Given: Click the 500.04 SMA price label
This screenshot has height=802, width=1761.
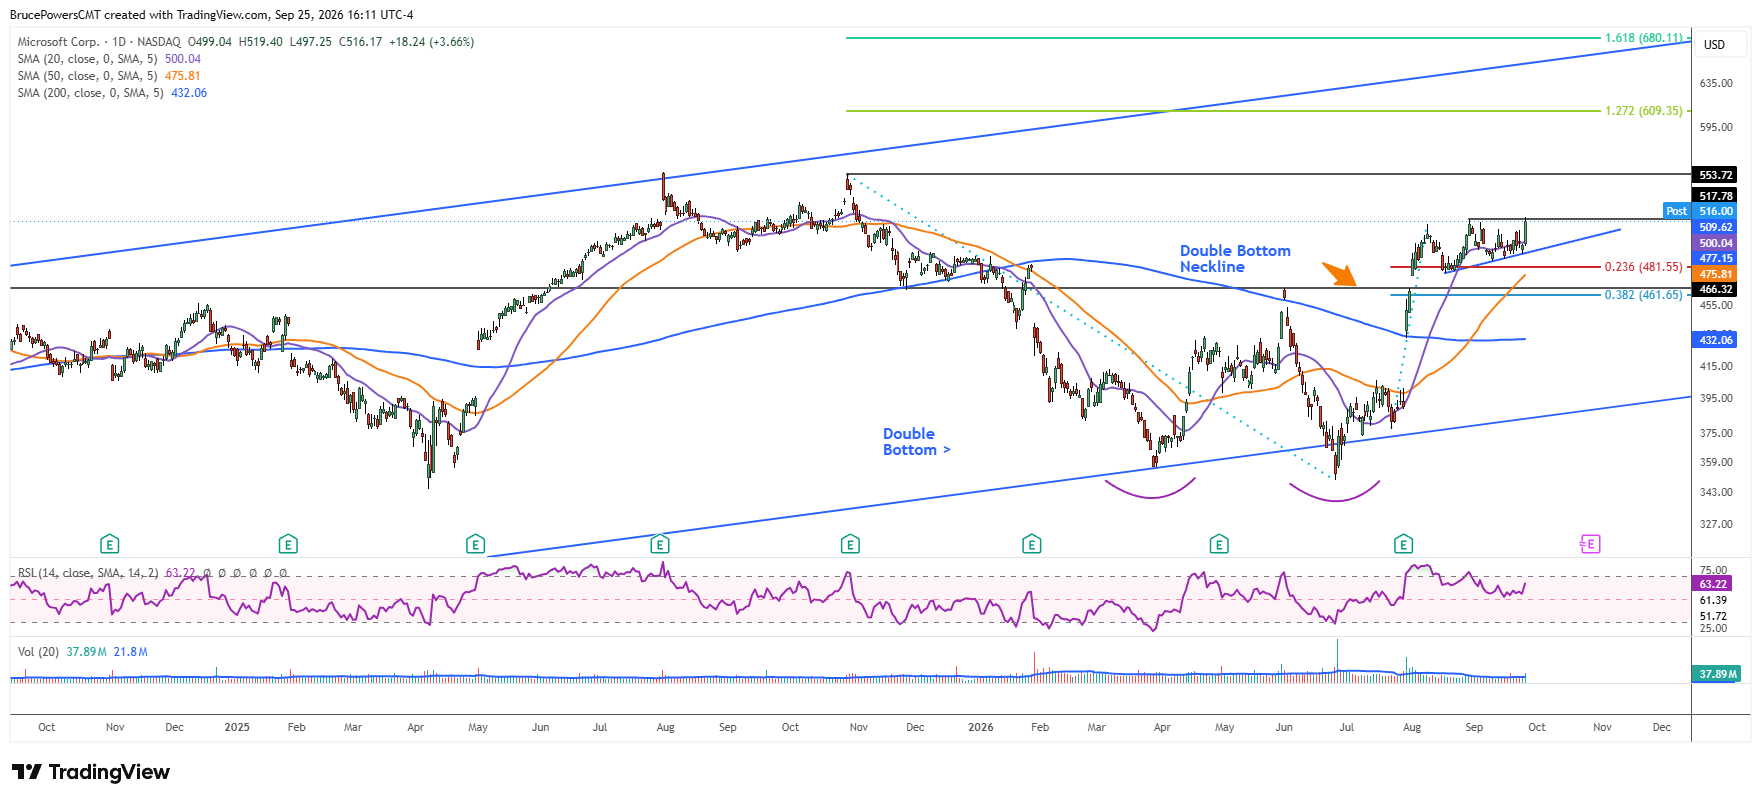Looking at the screenshot, I should click(1715, 243).
